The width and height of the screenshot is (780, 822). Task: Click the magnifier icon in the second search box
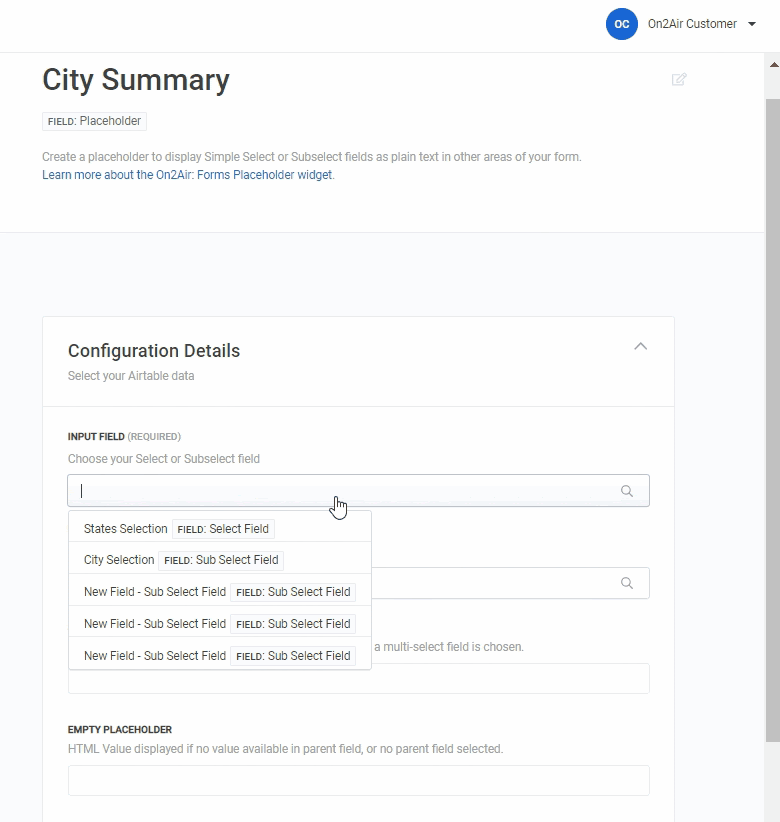coord(627,583)
